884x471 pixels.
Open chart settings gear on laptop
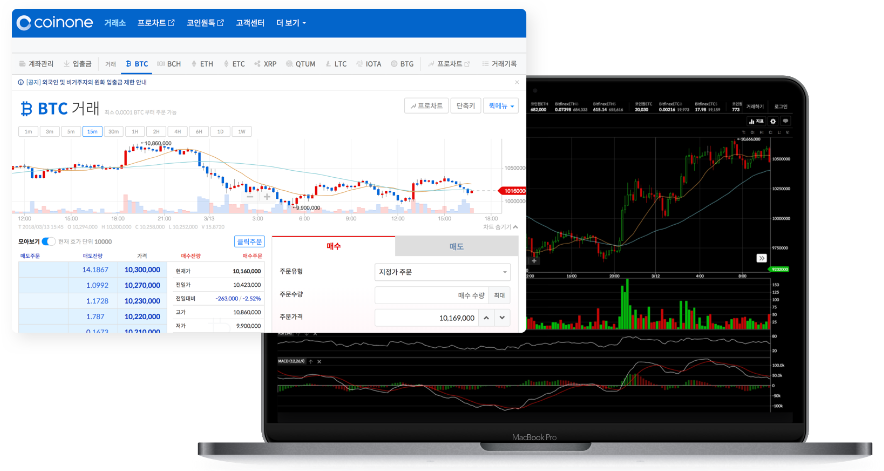tap(773, 121)
